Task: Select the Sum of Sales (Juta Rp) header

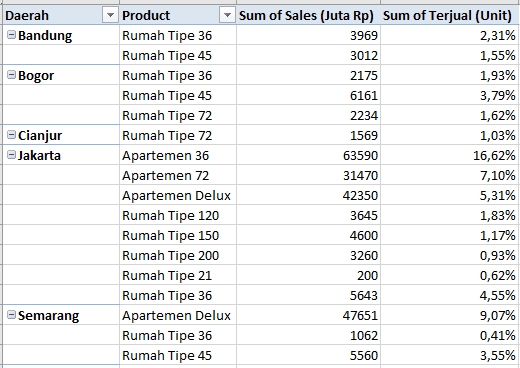Action: coord(308,15)
